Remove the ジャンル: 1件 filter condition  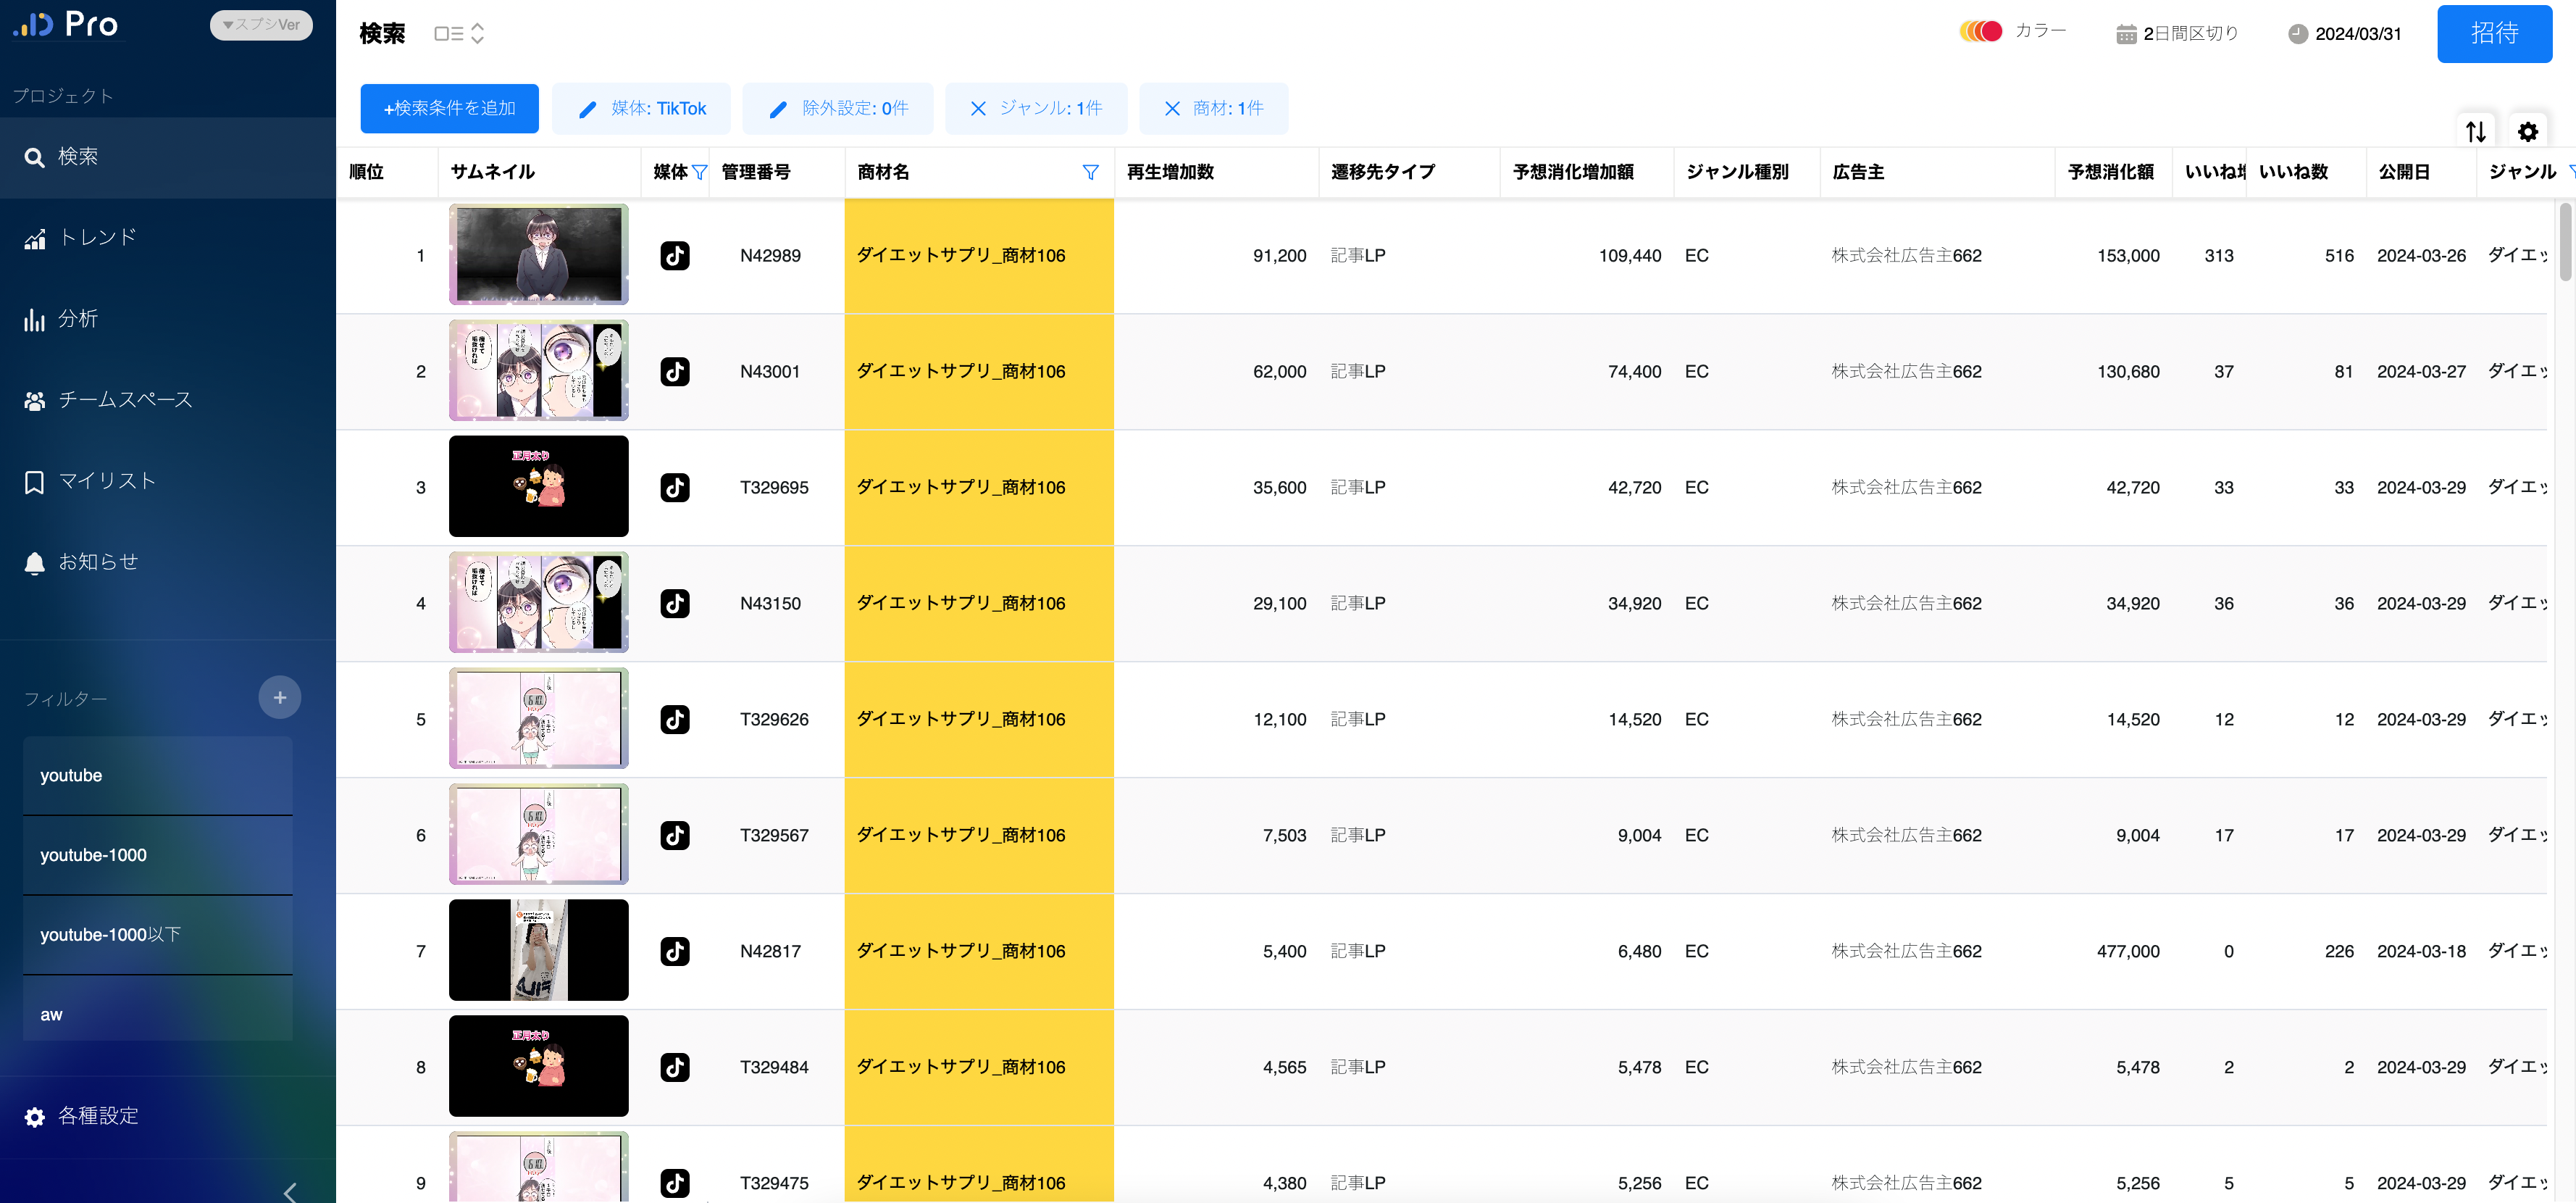(978, 109)
